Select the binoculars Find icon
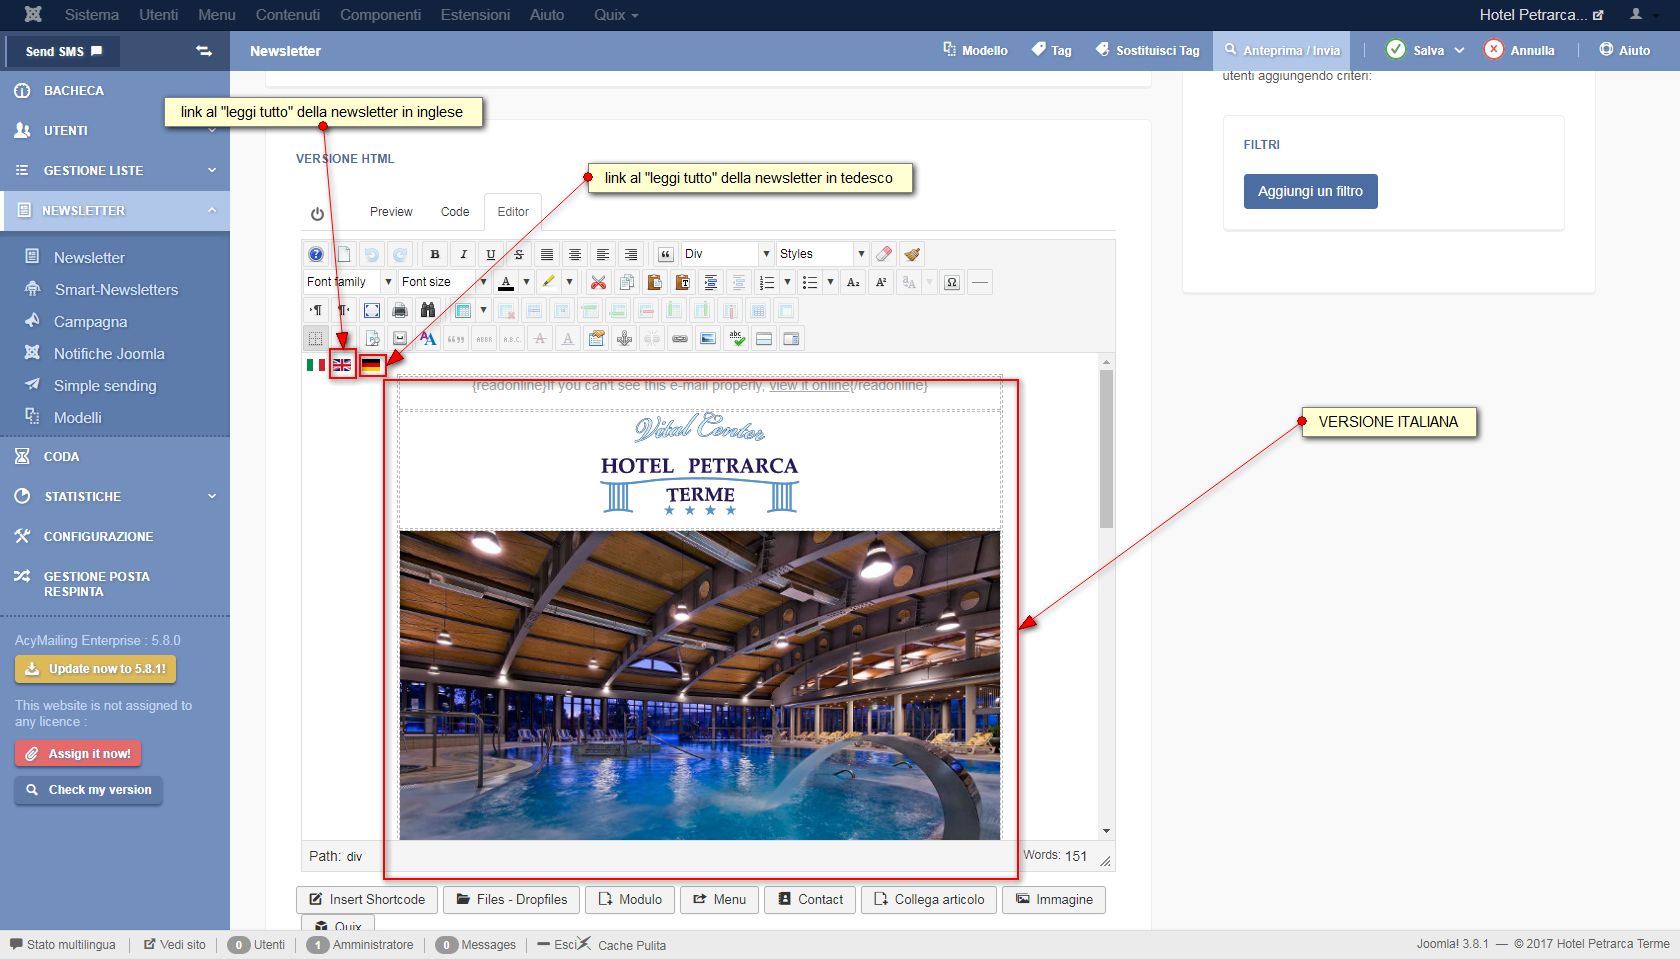 pyautogui.click(x=428, y=310)
